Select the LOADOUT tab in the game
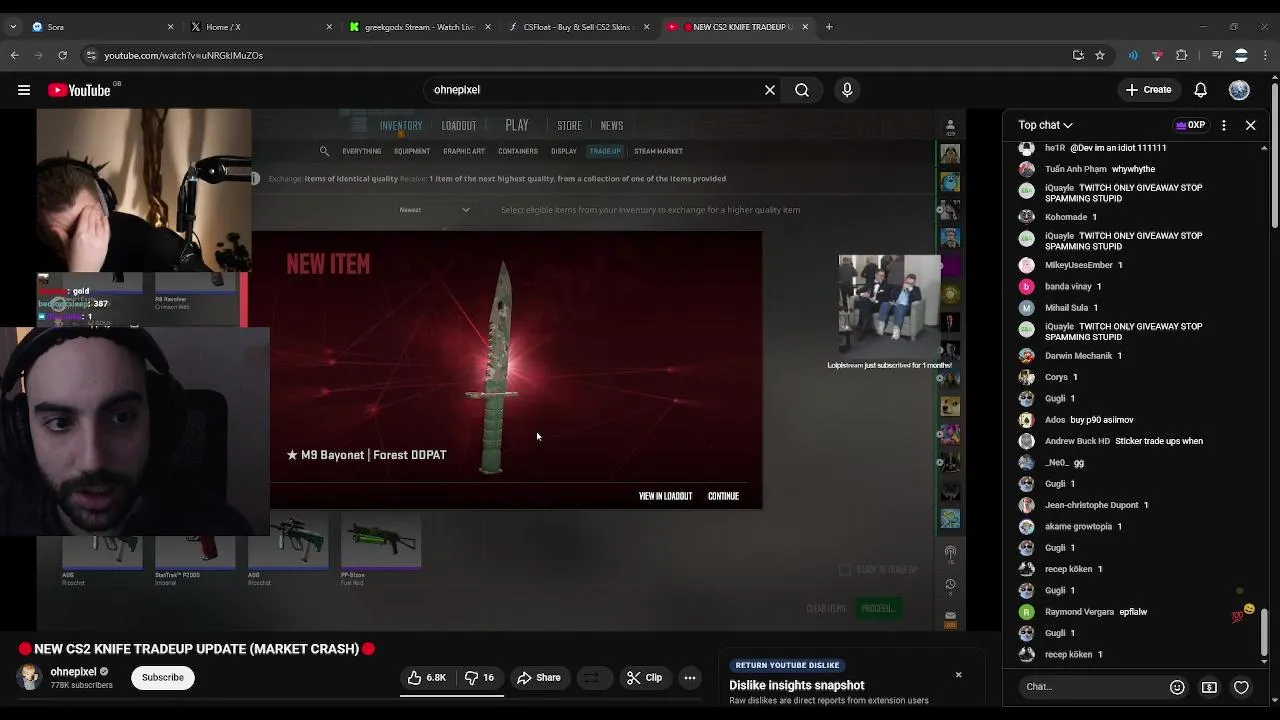This screenshot has height=720, width=1280. pos(459,126)
